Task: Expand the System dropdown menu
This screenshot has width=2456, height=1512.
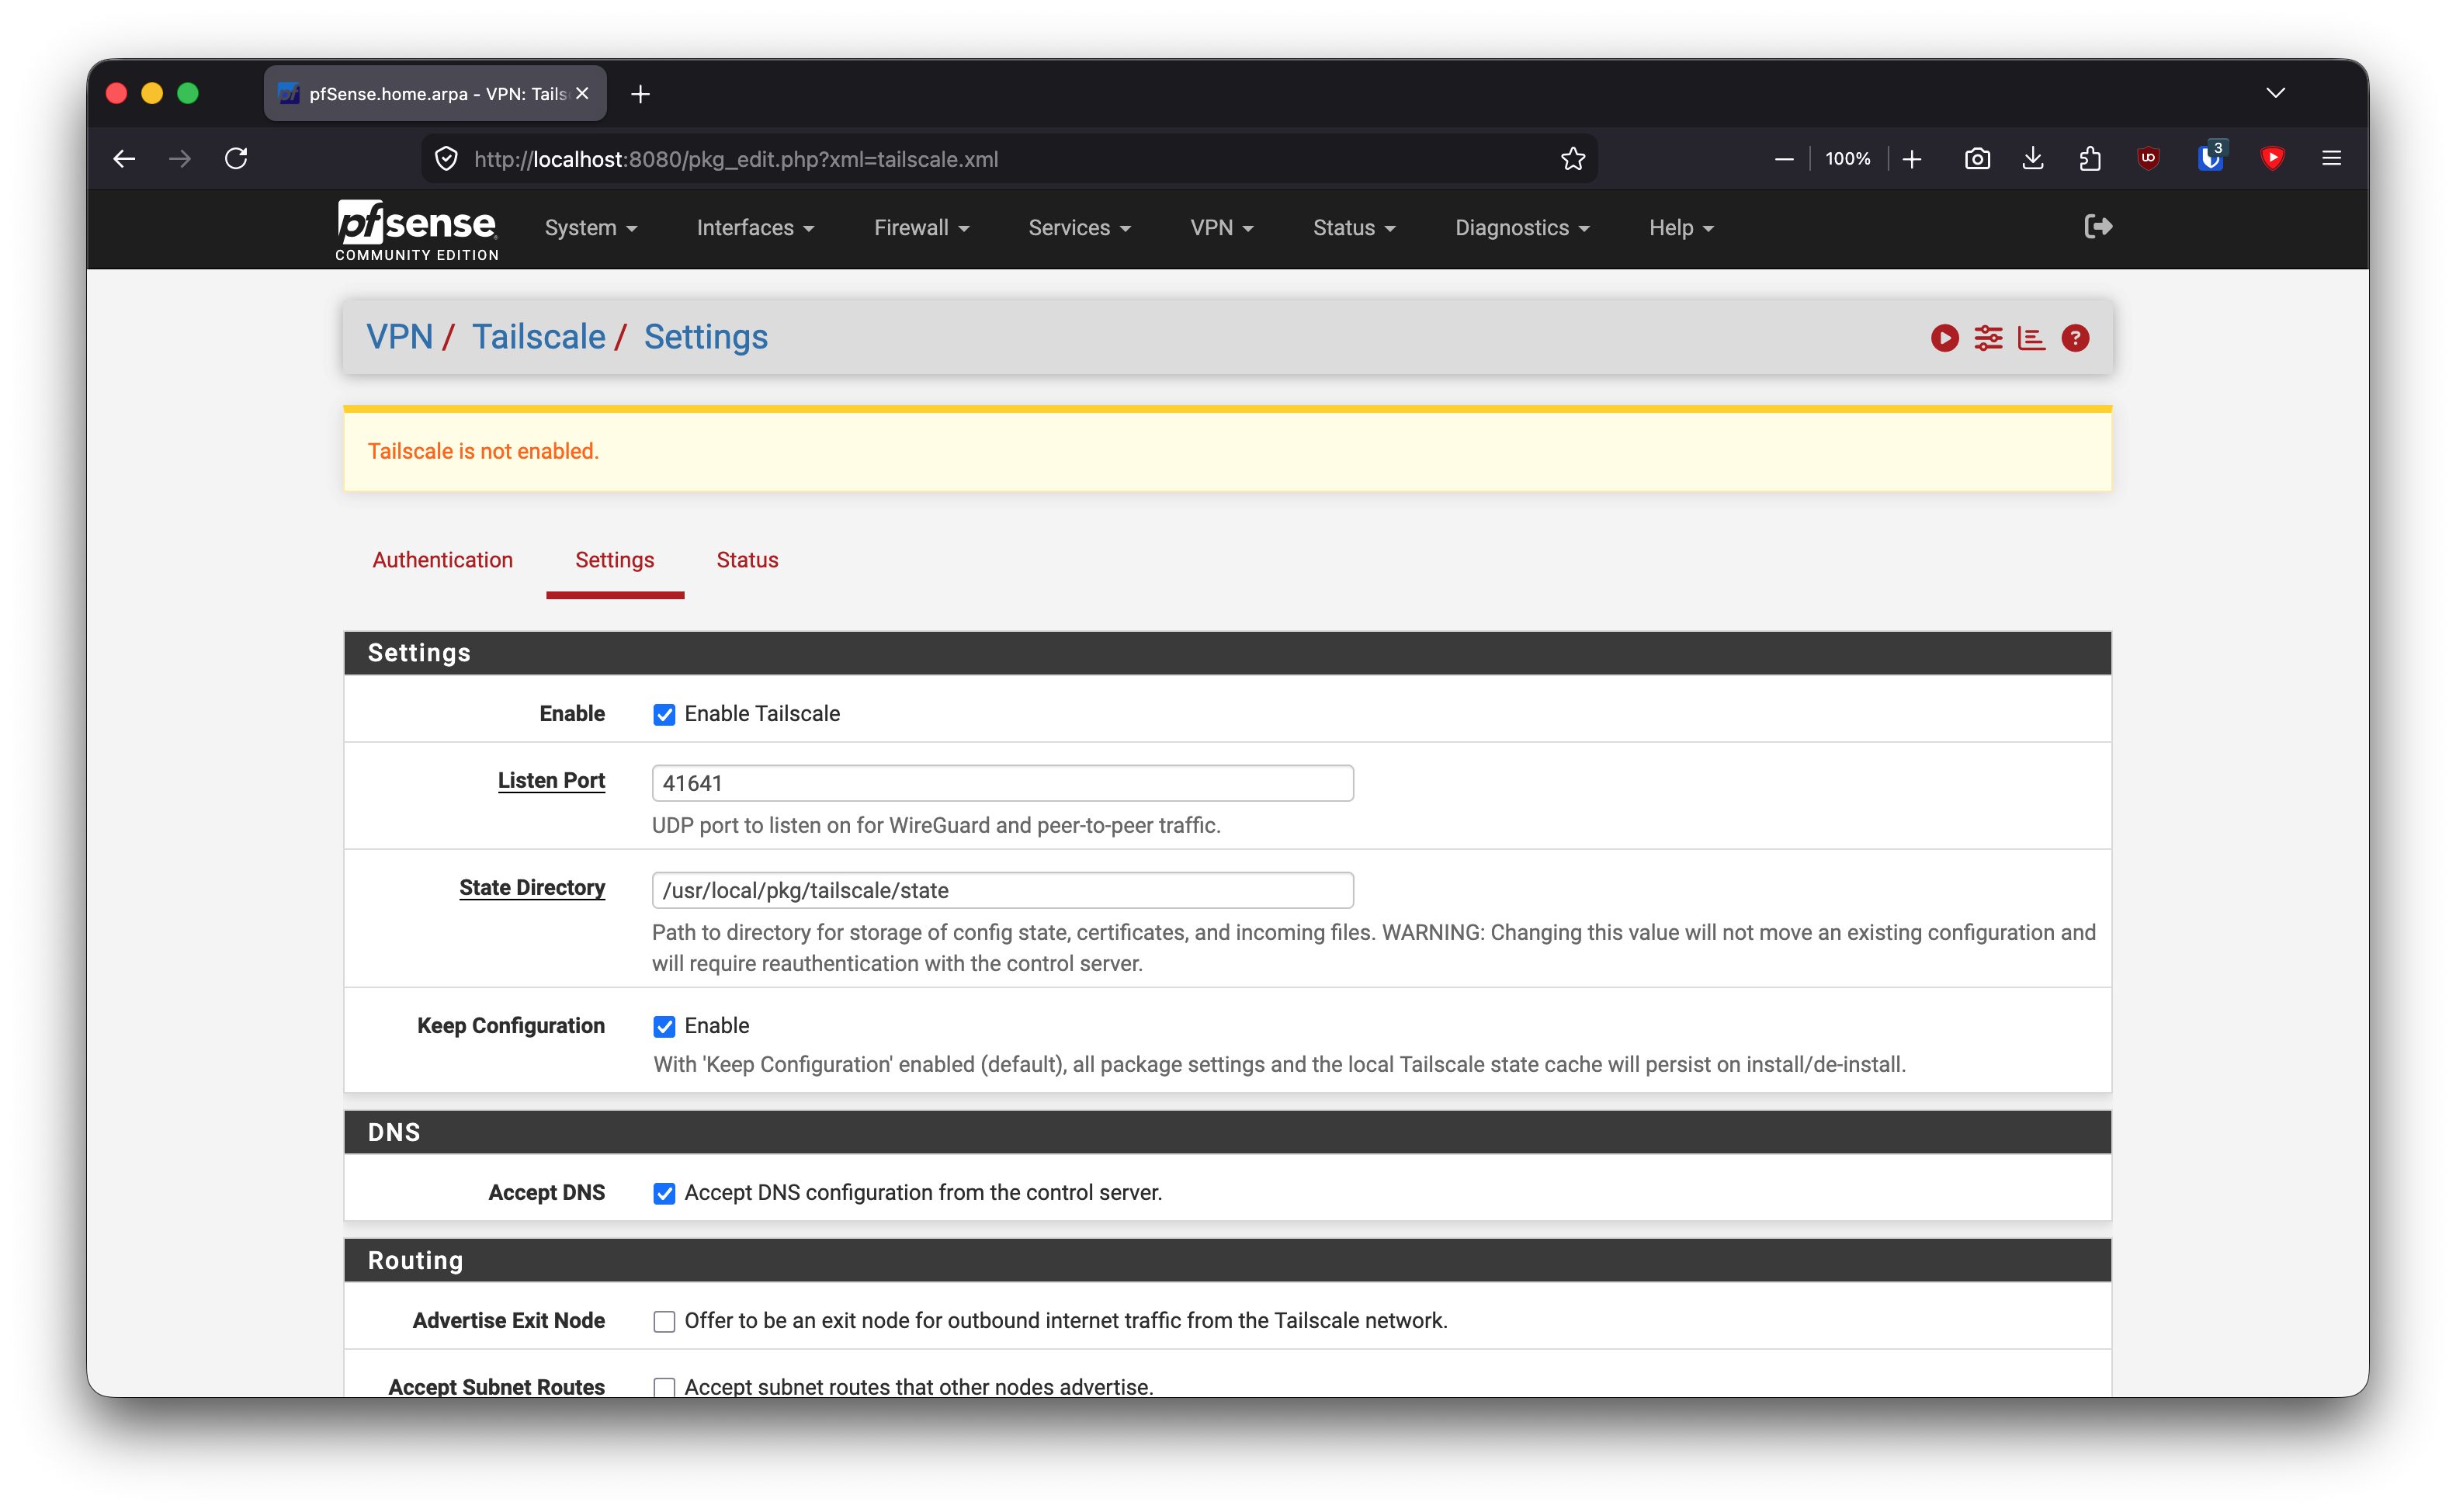Action: pos(591,228)
